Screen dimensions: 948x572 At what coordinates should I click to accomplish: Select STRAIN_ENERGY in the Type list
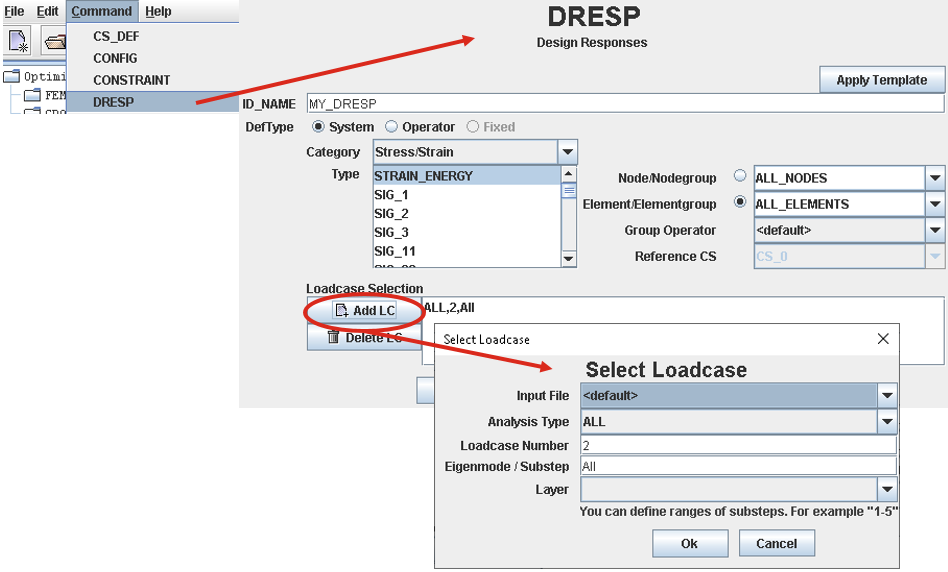coord(467,176)
